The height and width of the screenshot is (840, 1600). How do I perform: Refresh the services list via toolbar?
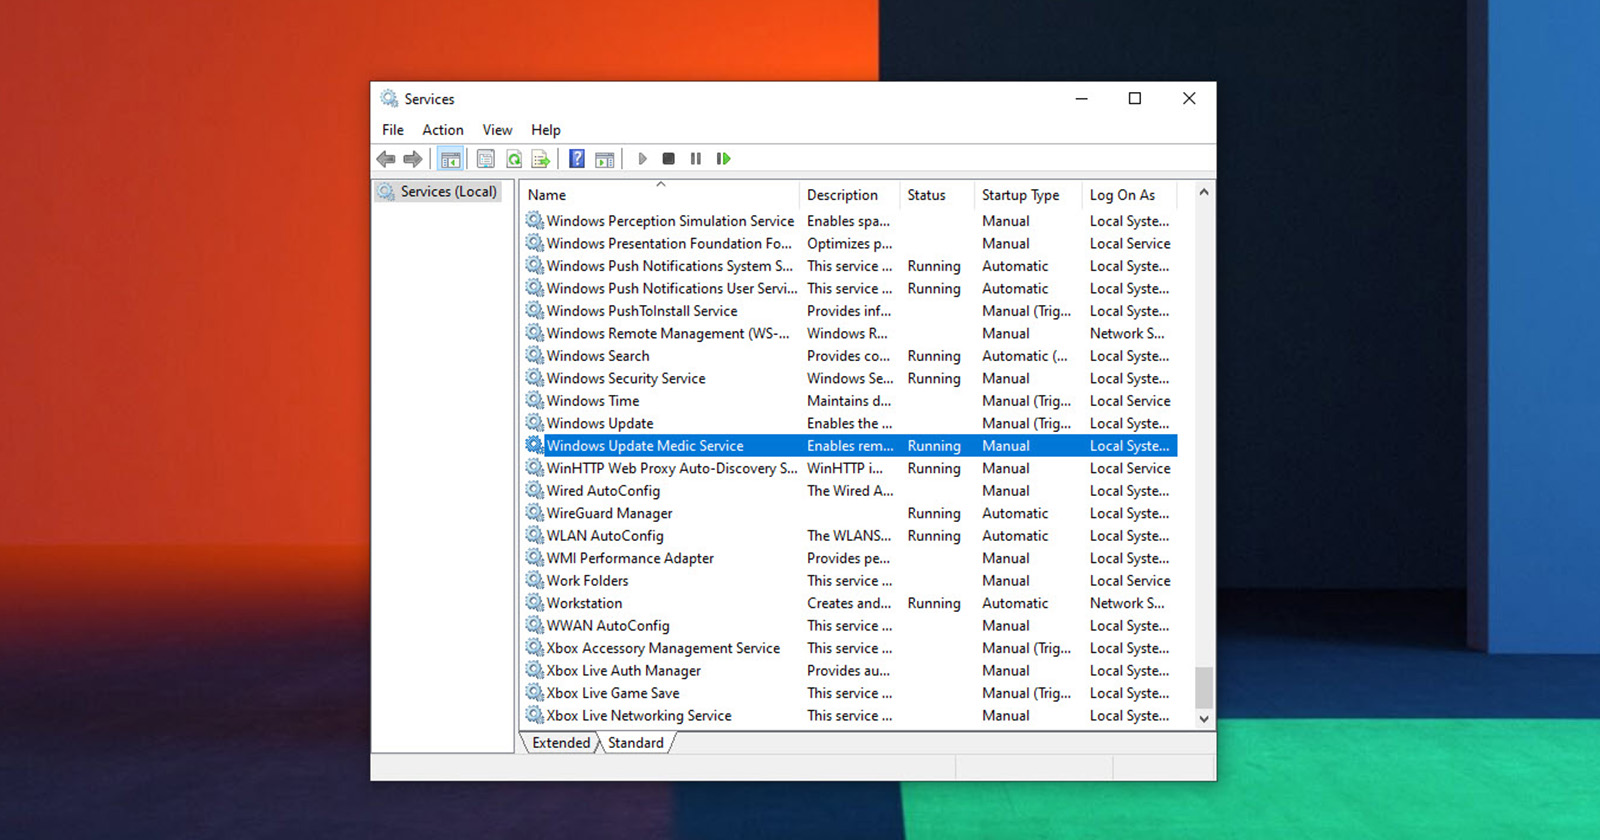coord(514,159)
